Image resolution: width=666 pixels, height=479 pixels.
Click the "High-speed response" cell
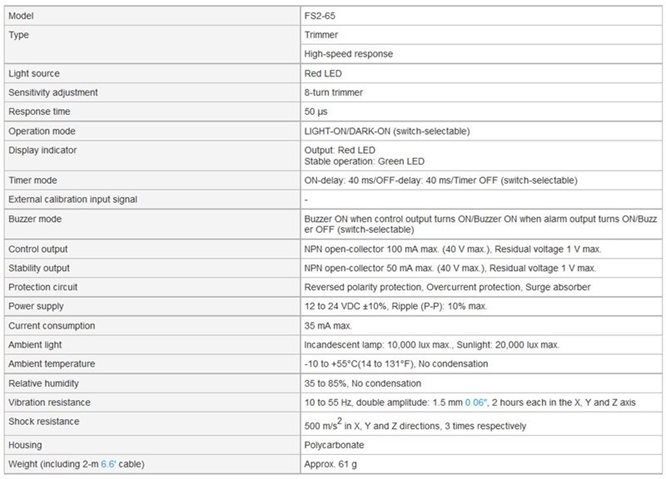click(x=349, y=53)
